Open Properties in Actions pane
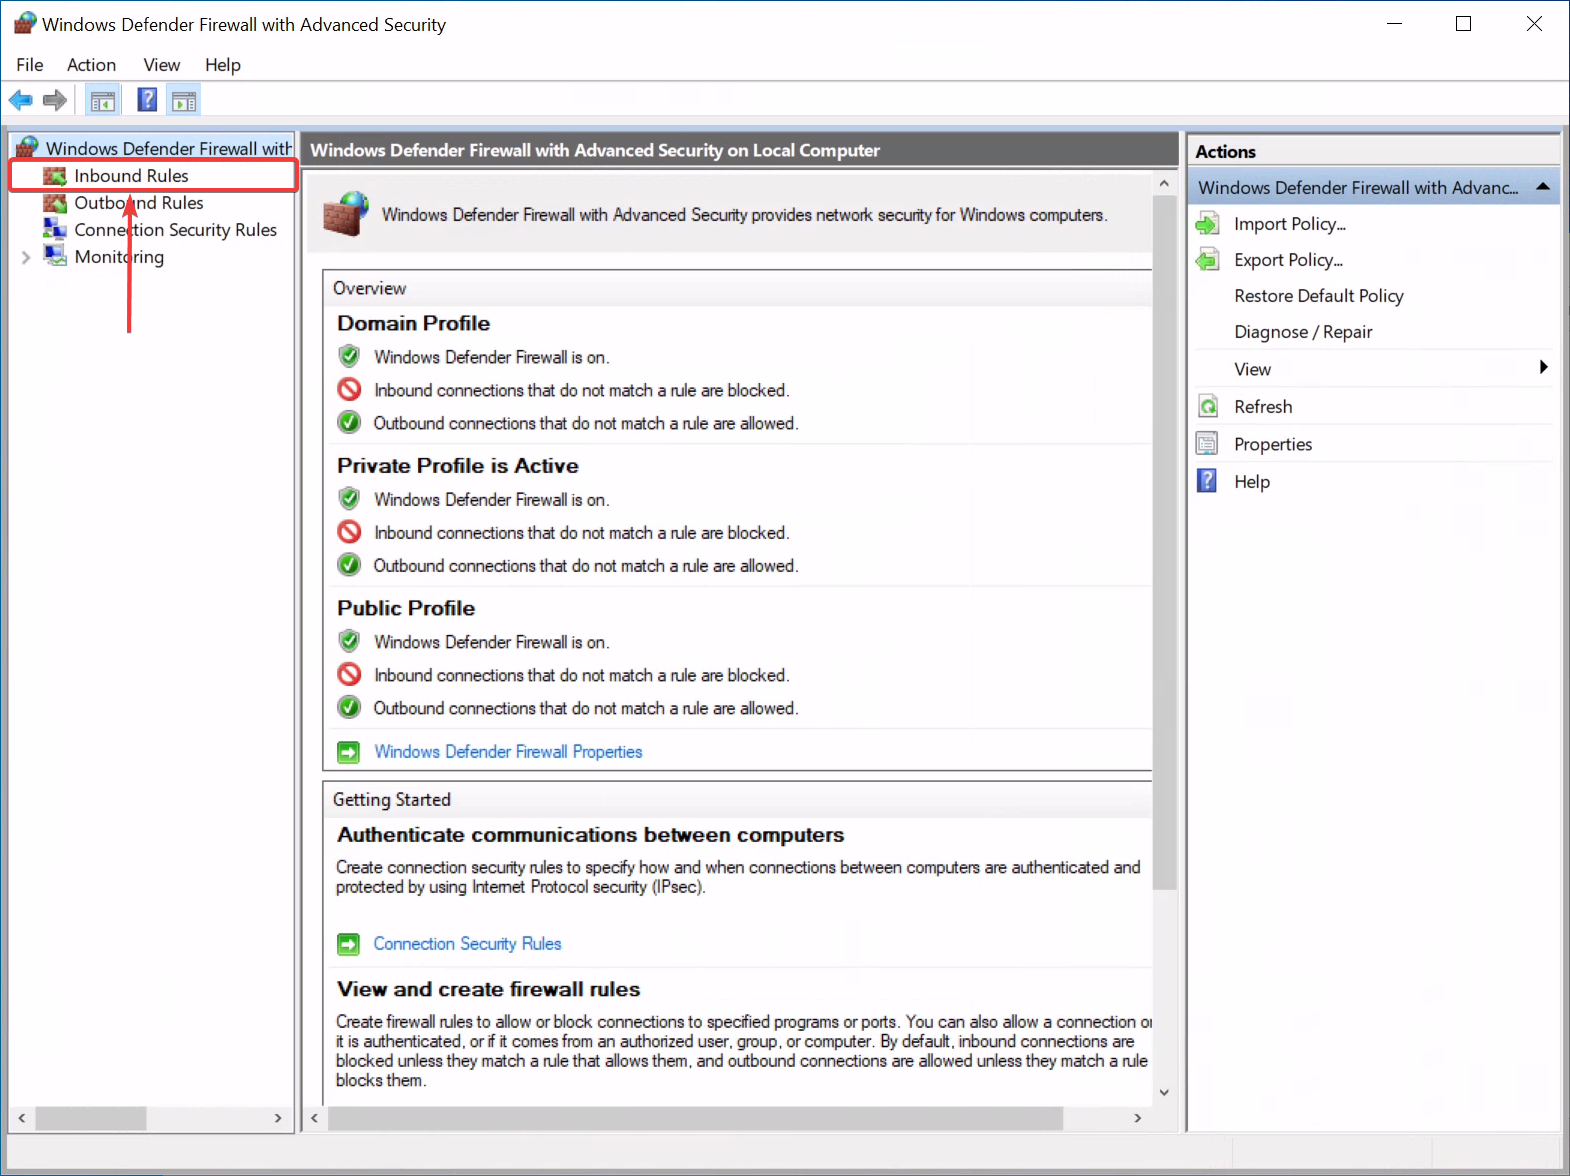Screen dimensions: 1570x1176 [x=1273, y=444]
